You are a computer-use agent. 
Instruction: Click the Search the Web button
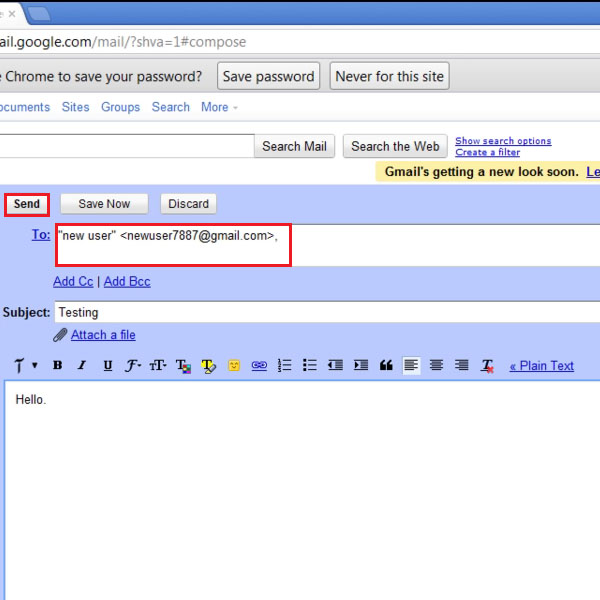[395, 146]
